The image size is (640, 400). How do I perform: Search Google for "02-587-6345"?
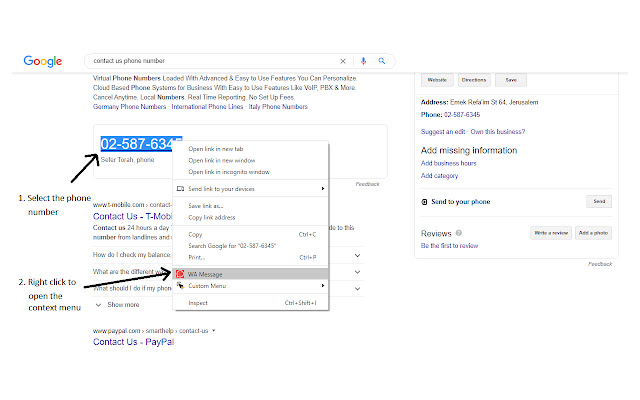tap(232, 246)
